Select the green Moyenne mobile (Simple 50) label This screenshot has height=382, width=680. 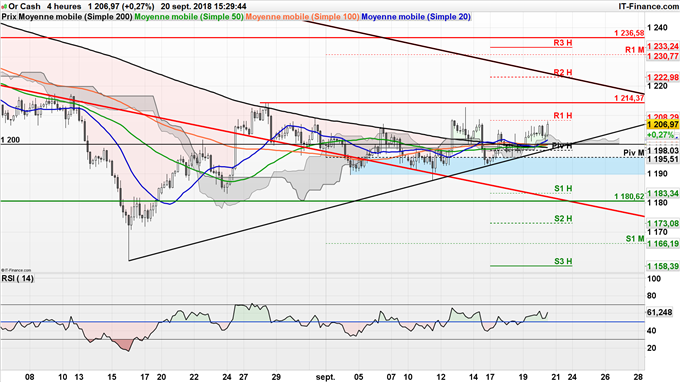189,17
